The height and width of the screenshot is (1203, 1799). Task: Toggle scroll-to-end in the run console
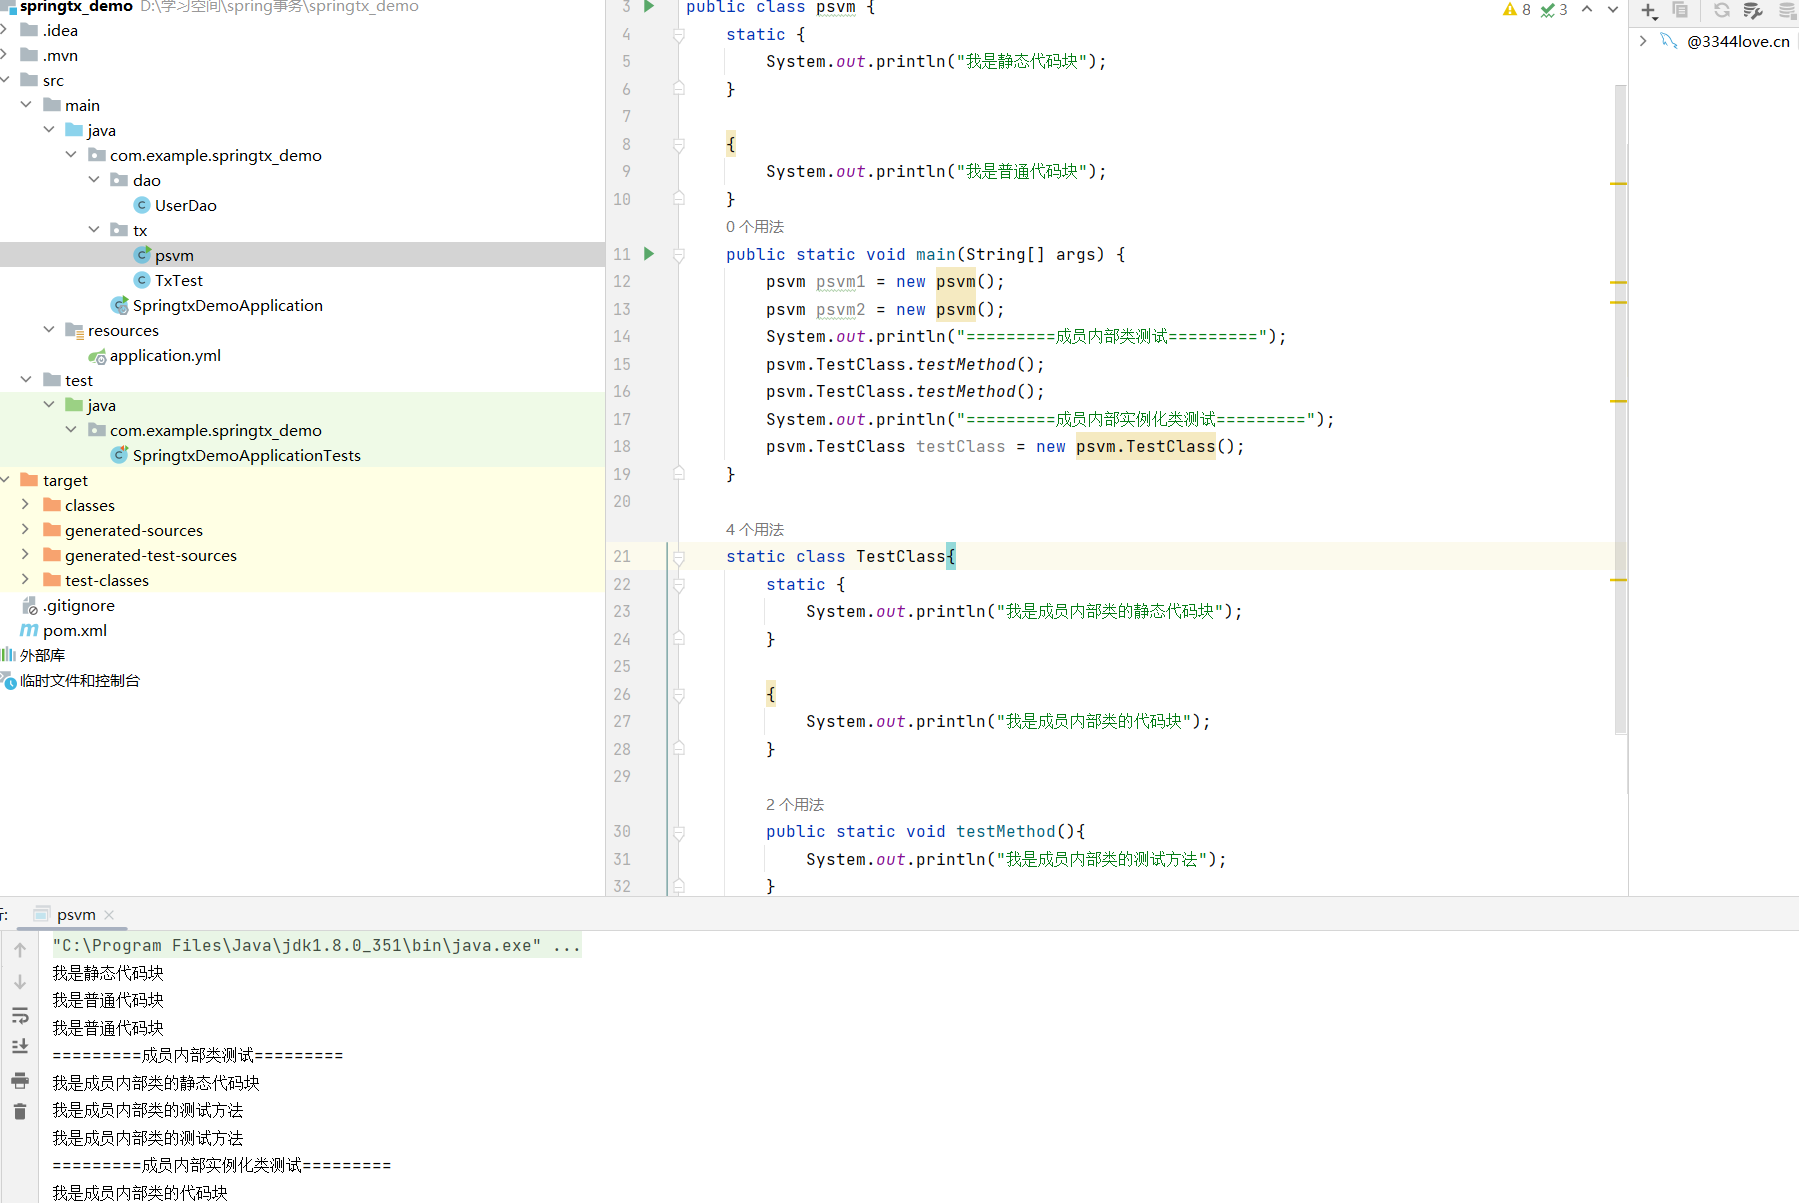(20, 1047)
